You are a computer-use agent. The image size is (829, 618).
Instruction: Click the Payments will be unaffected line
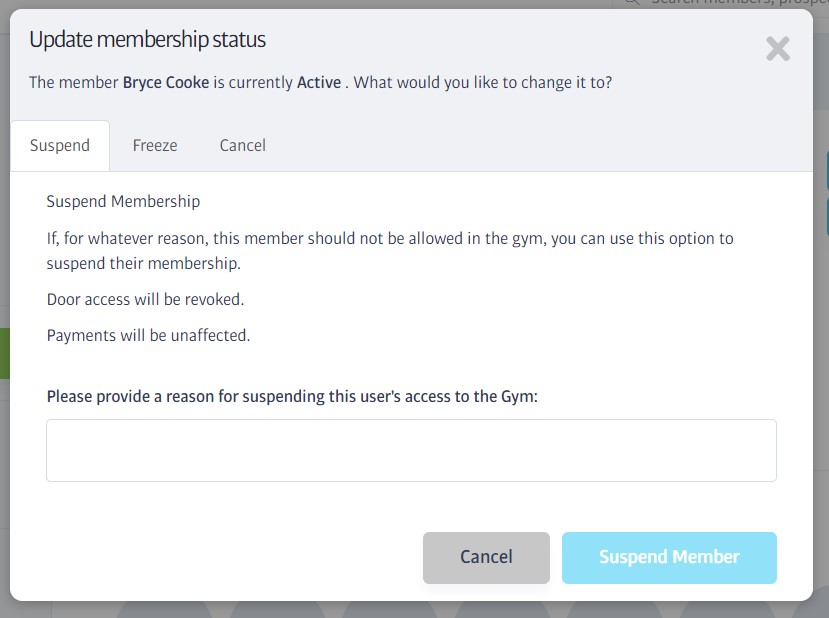[x=148, y=336]
